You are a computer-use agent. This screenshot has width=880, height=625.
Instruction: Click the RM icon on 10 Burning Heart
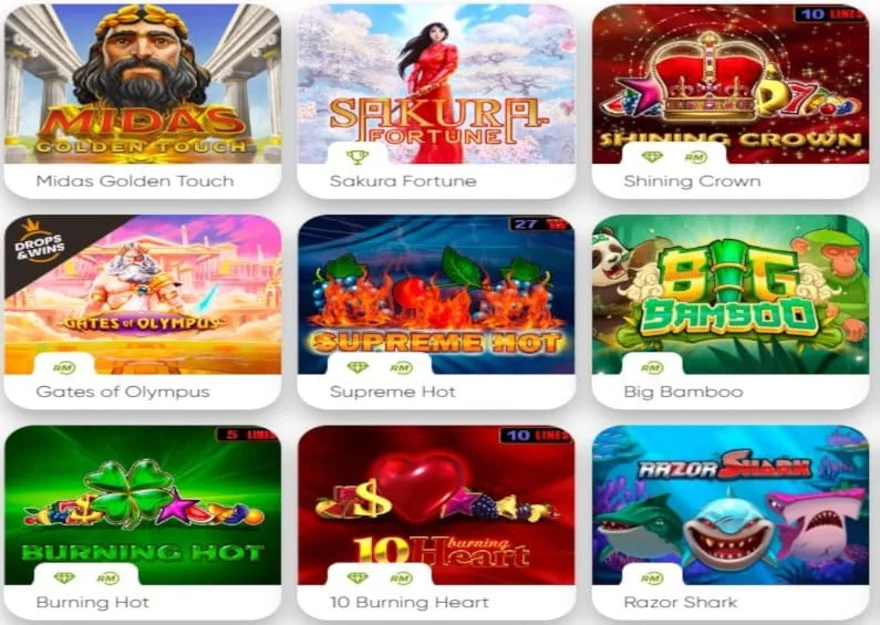[401, 578]
